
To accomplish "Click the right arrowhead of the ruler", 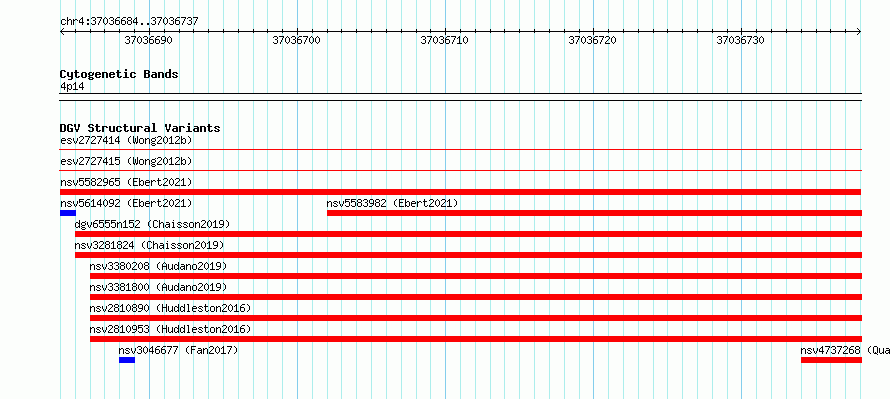I will coord(859,32).
